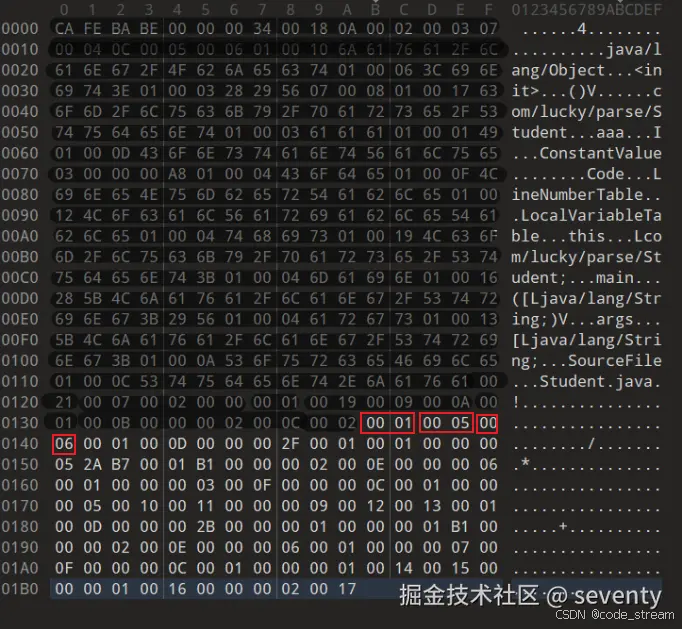Click the decoded text '[Ljava/lang/Stri'

point(587,340)
